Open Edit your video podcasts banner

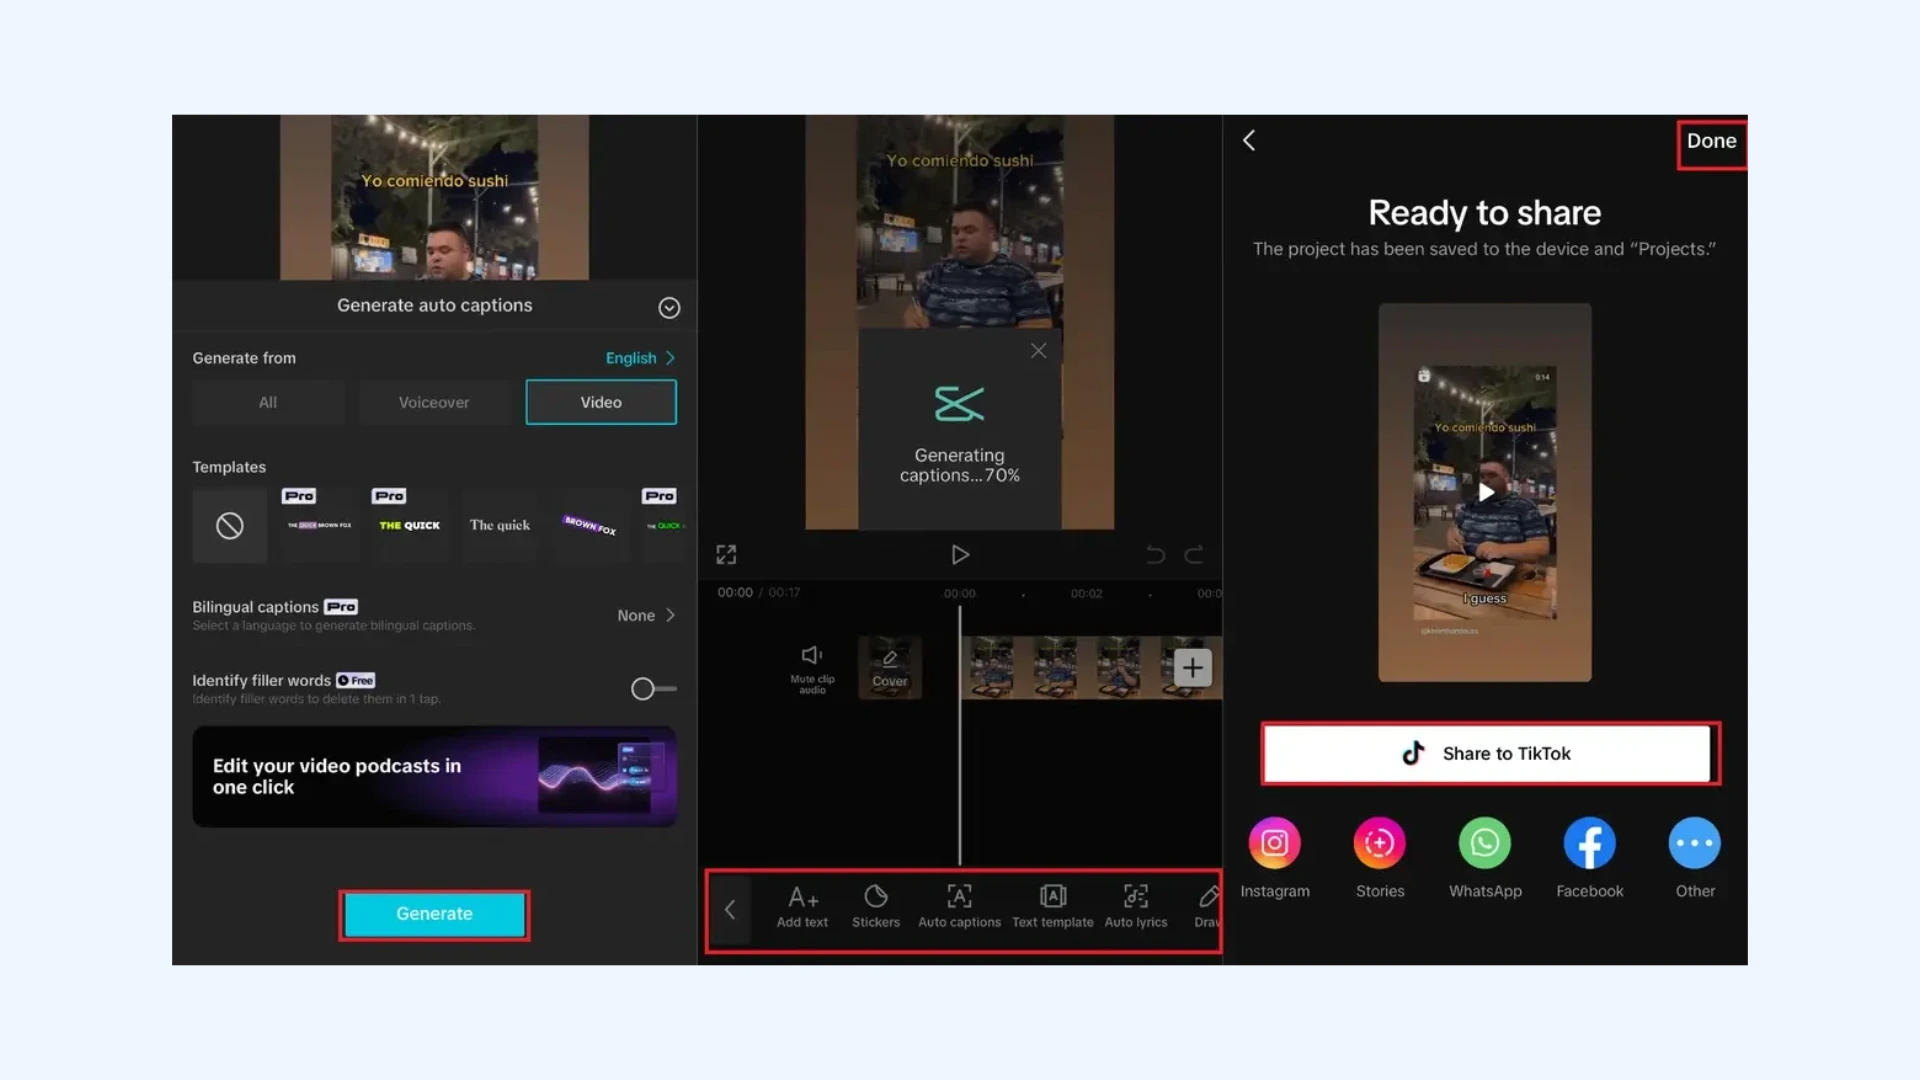click(x=434, y=777)
